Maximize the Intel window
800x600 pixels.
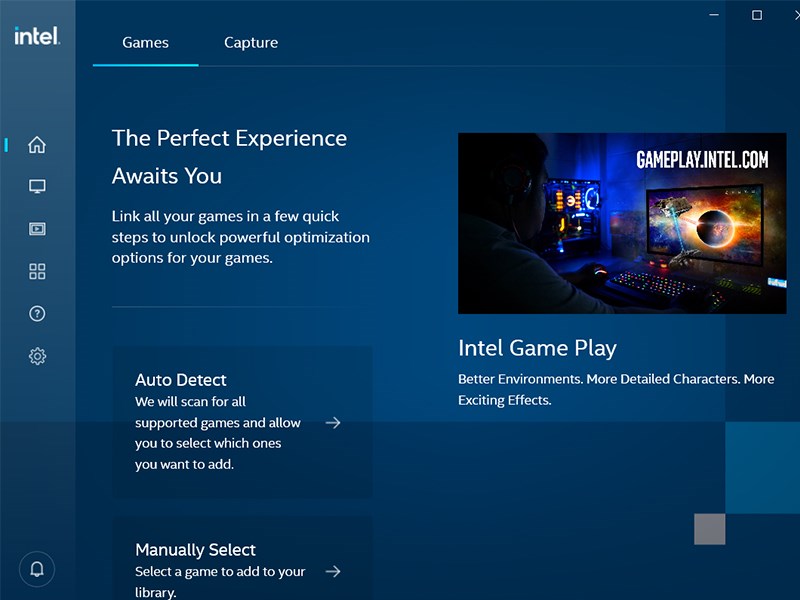pyautogui.click(x=755, y=15)
